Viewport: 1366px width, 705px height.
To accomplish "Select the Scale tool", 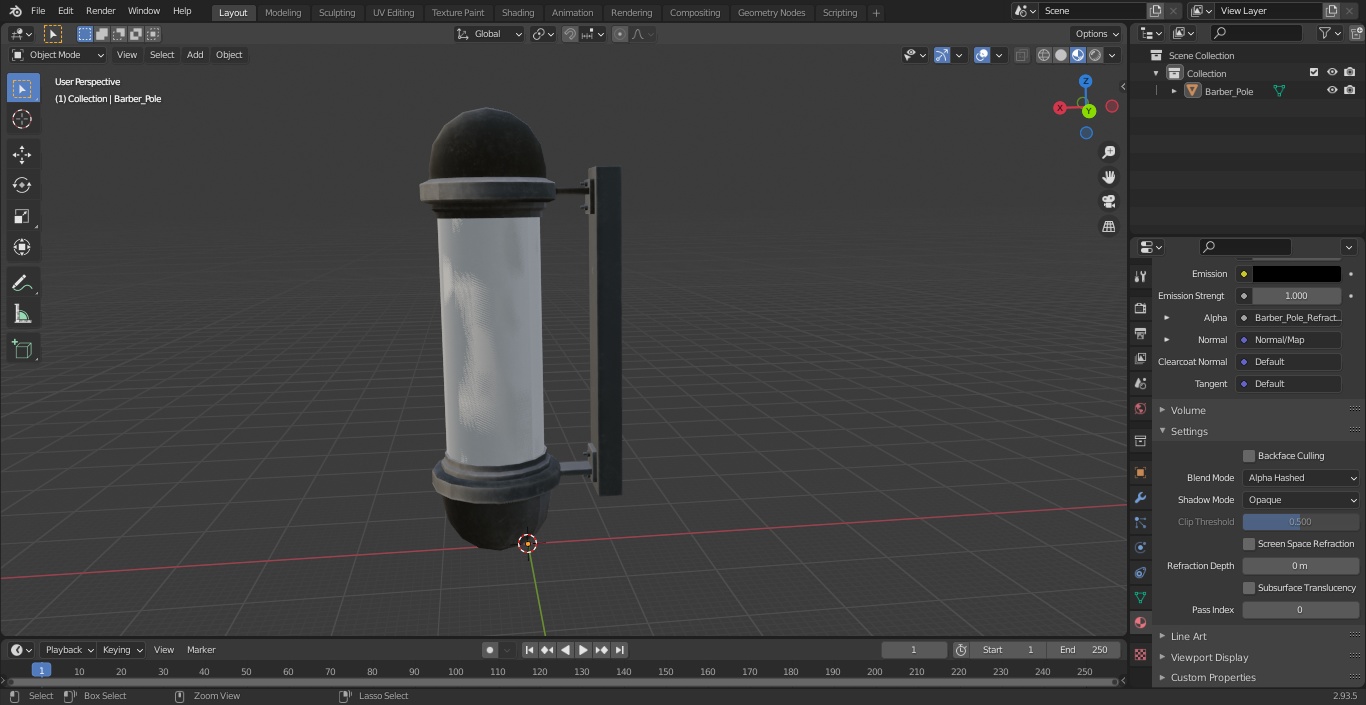I will pyautogui.click(x=22, y=216).
